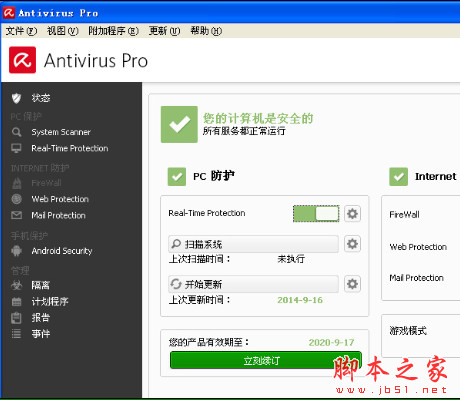Open 隔离 in the sidebar
The image size is (460, 401).
41,285
